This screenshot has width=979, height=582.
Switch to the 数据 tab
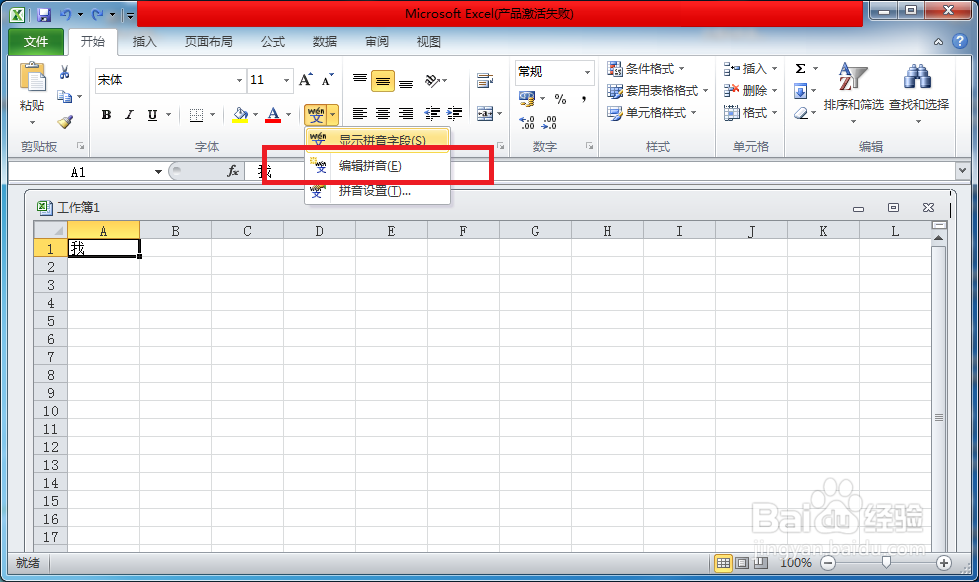click(325, 41)
